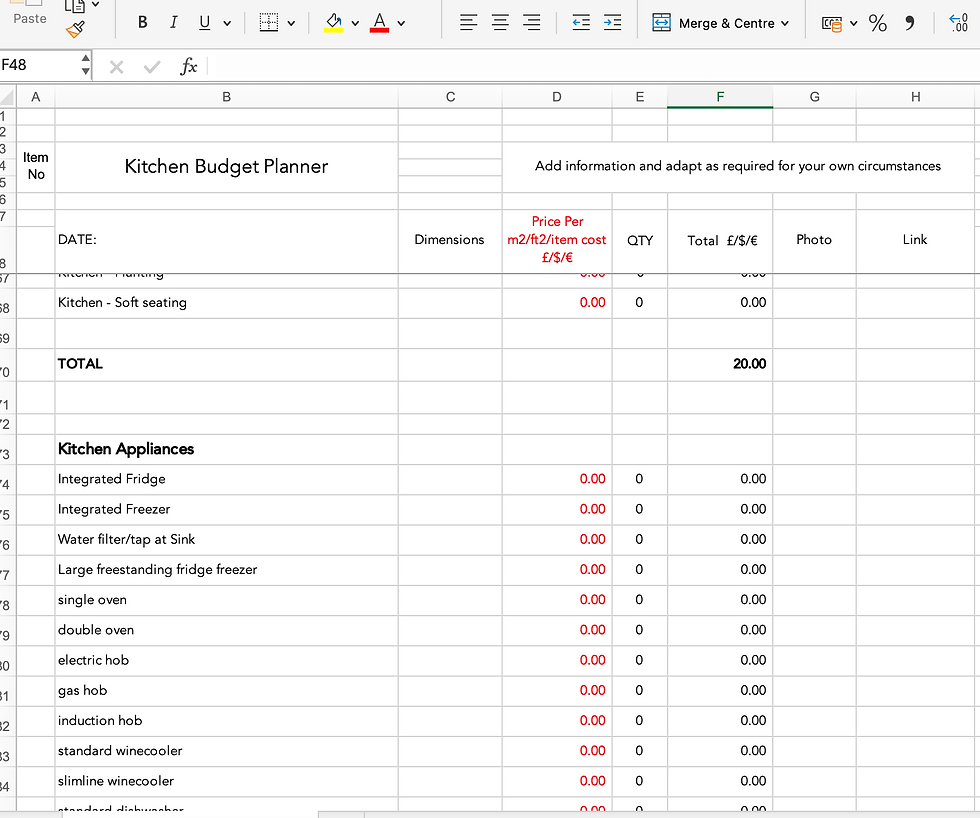
Task: Click the cancel entry X icon
Action: (116, 66)
